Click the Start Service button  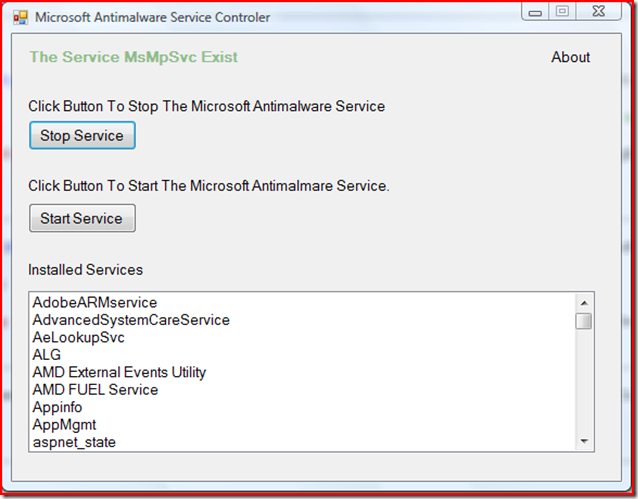(x=82, y=219)
